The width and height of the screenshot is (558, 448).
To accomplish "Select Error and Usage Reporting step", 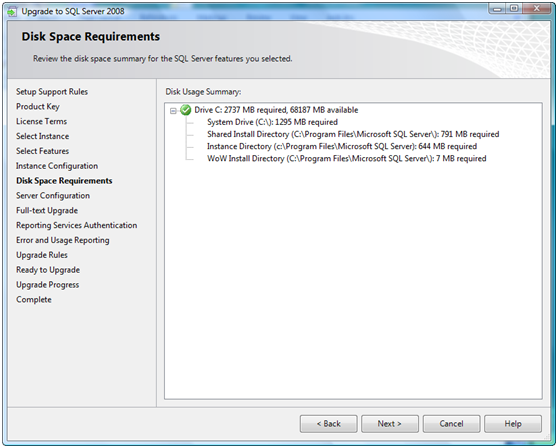I will coord(63,240).
